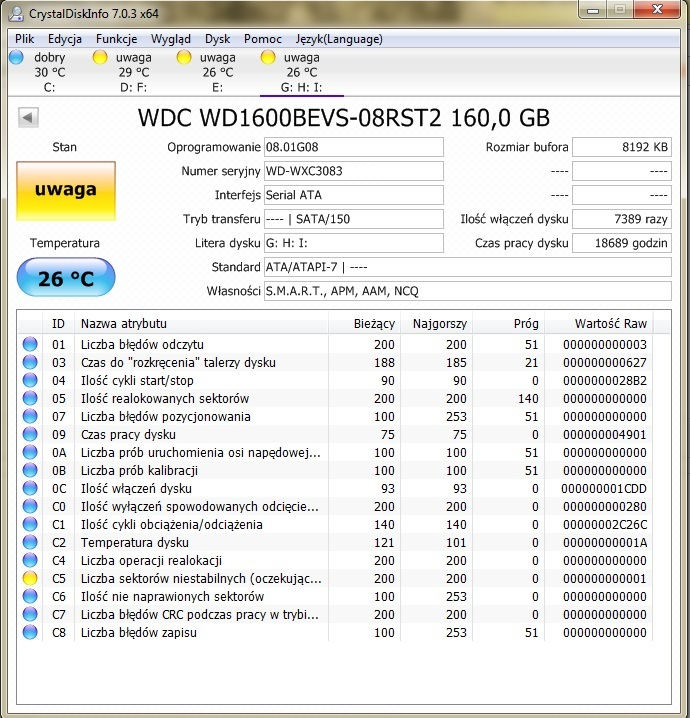
Task: Click the ID column header
Action: click(x=59, y=324)
